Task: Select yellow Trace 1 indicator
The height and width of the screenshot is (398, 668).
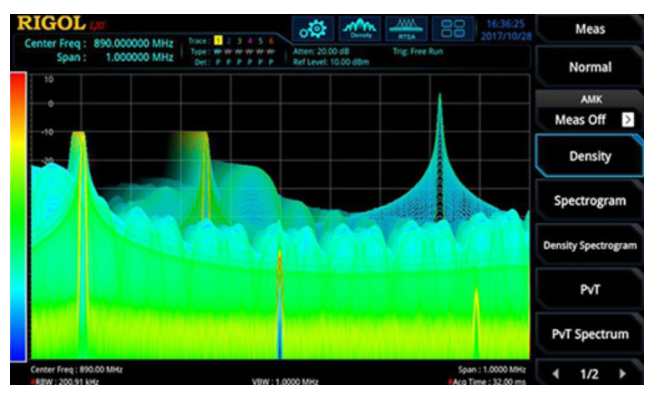Action: pyautogui.click(x=218, y=41)
